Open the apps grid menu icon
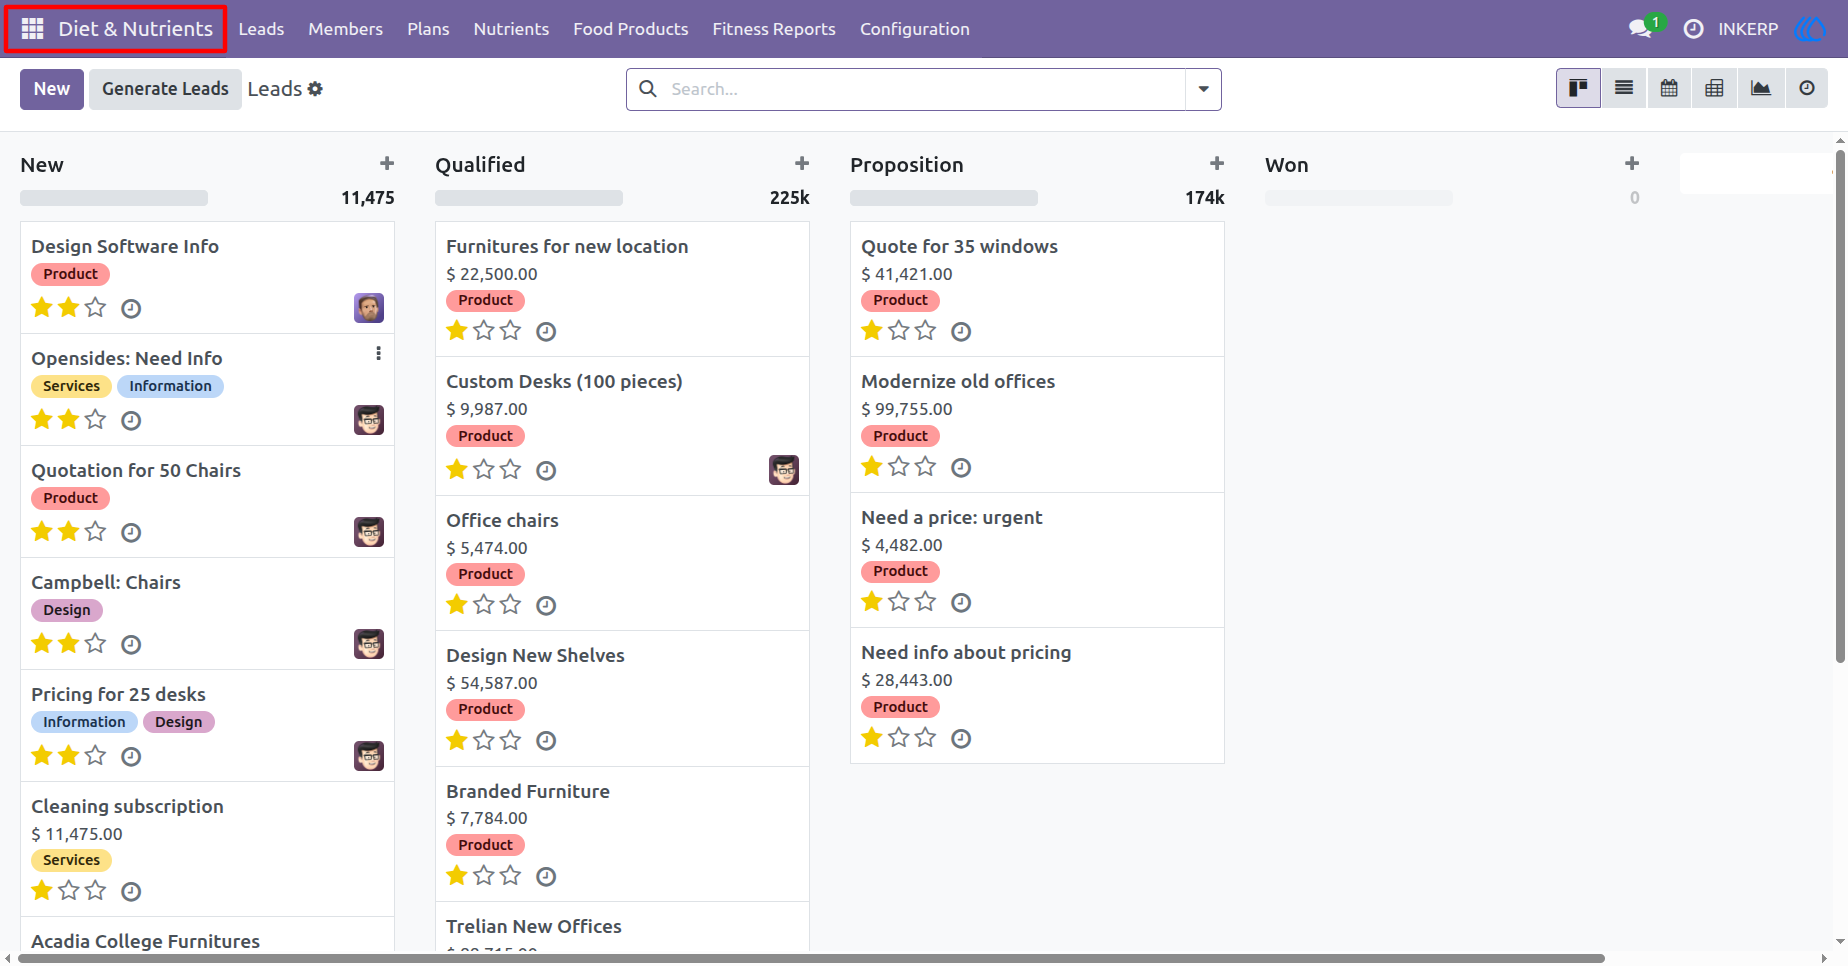This screenshot has width=1848, height=966. tap(32, 29)
